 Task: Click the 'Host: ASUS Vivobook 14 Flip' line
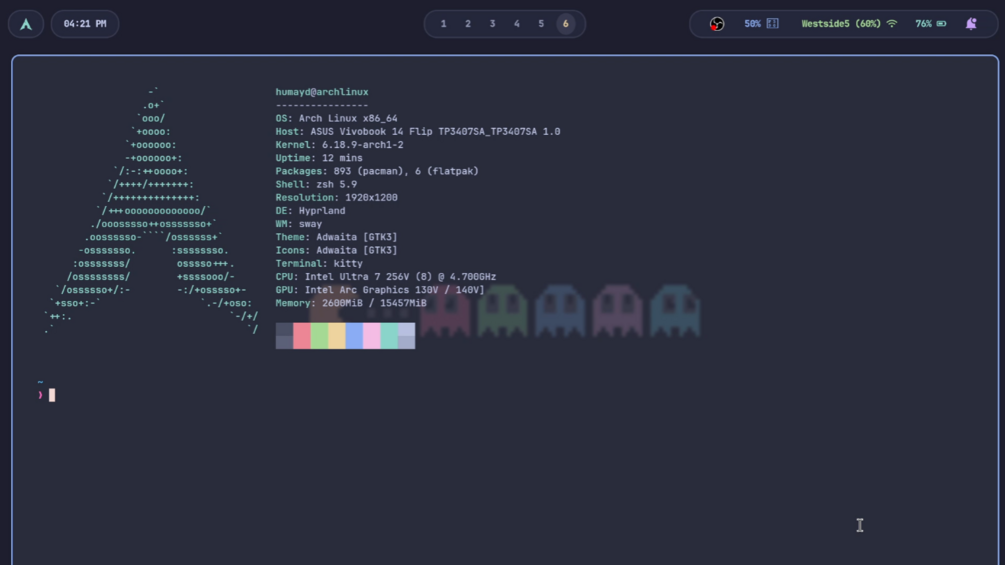coord(418,131)
